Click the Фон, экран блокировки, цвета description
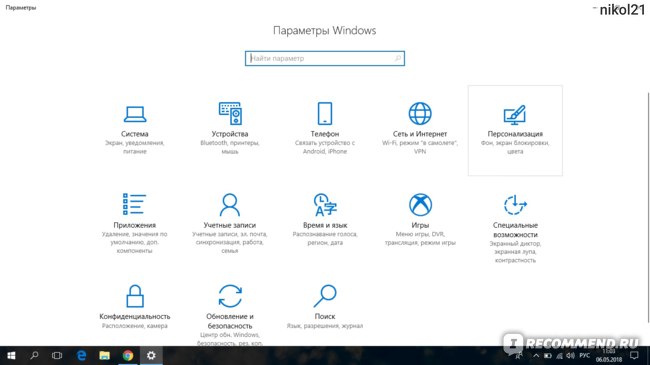The width and height of the screenshot is (650, 365). tap(515, 147)
